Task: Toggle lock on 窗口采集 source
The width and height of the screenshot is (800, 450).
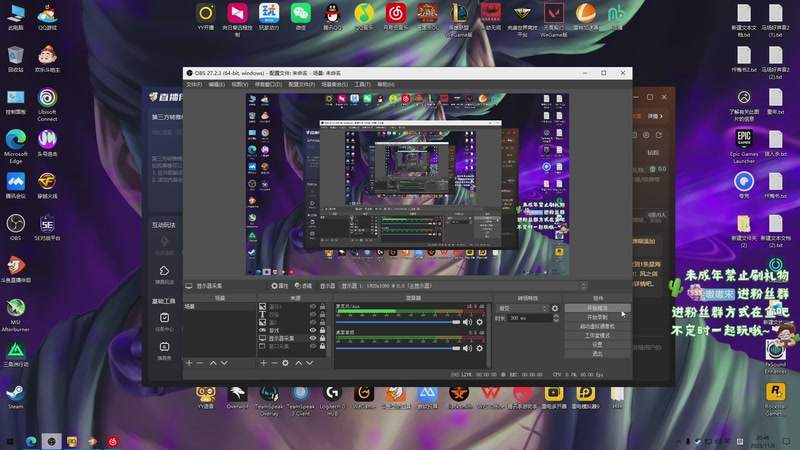Action: click(x=322, y=346)
